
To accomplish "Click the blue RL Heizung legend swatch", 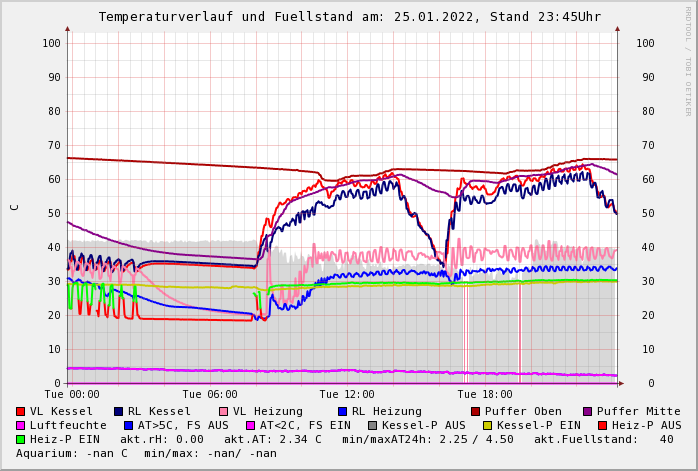I will [x=341, y=411].
